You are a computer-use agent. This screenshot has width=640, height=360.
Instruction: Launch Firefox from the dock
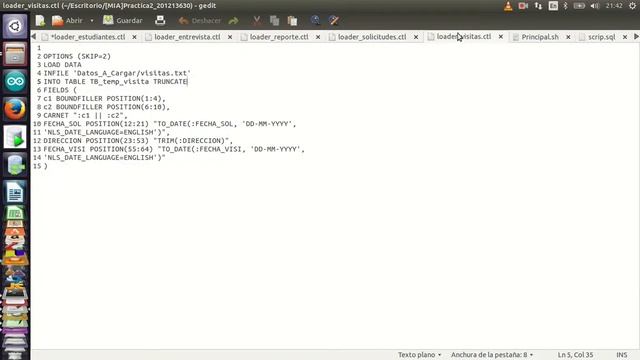[15, 109]
